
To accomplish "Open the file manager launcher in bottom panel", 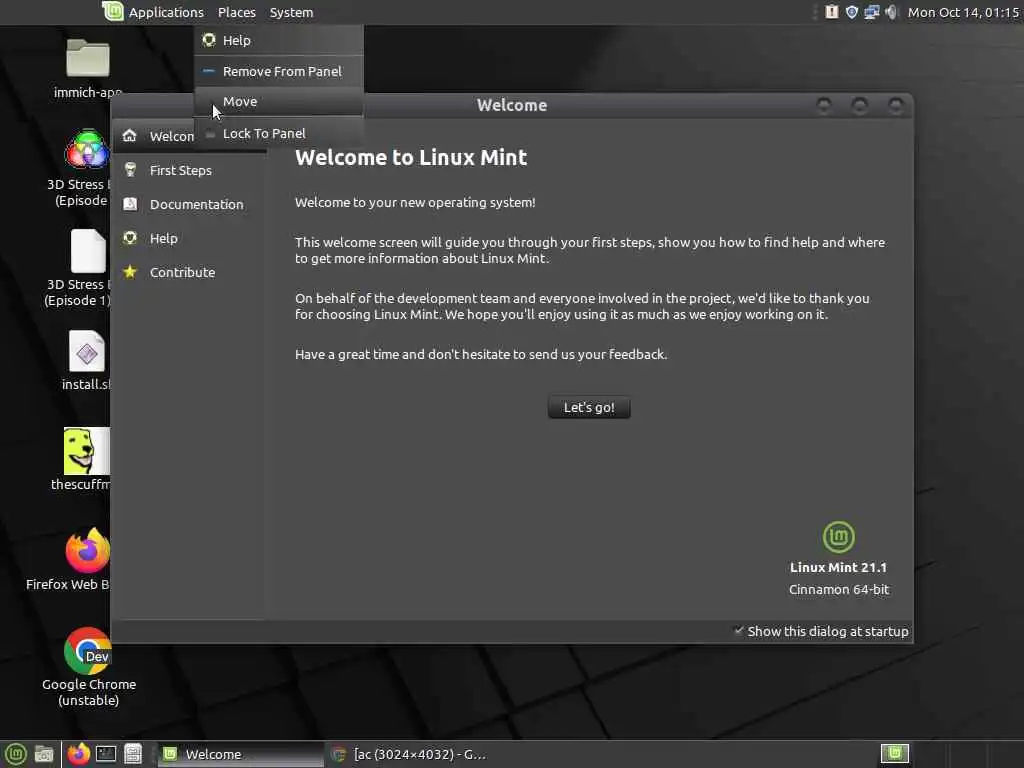I will pyautogui.click(x=133, y=754).
